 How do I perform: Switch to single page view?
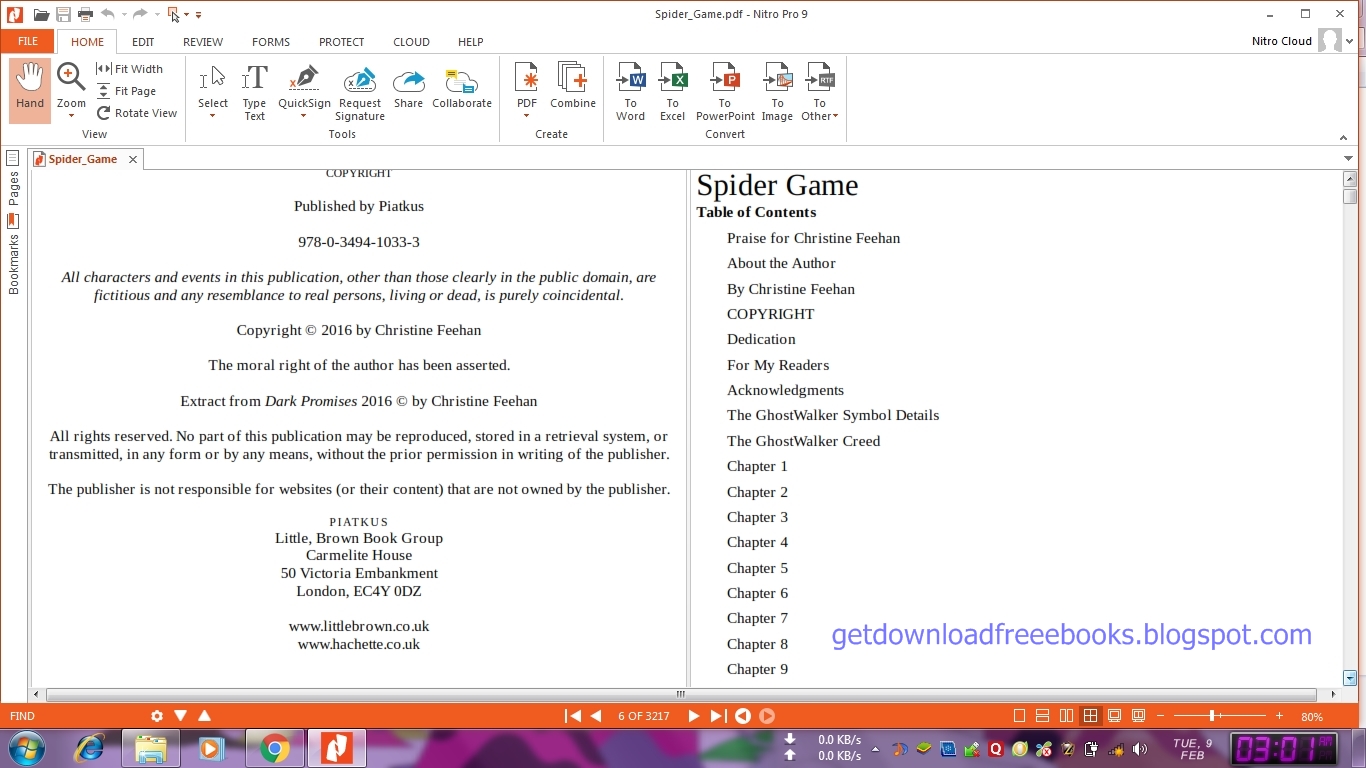click(x=1019, y=716)
